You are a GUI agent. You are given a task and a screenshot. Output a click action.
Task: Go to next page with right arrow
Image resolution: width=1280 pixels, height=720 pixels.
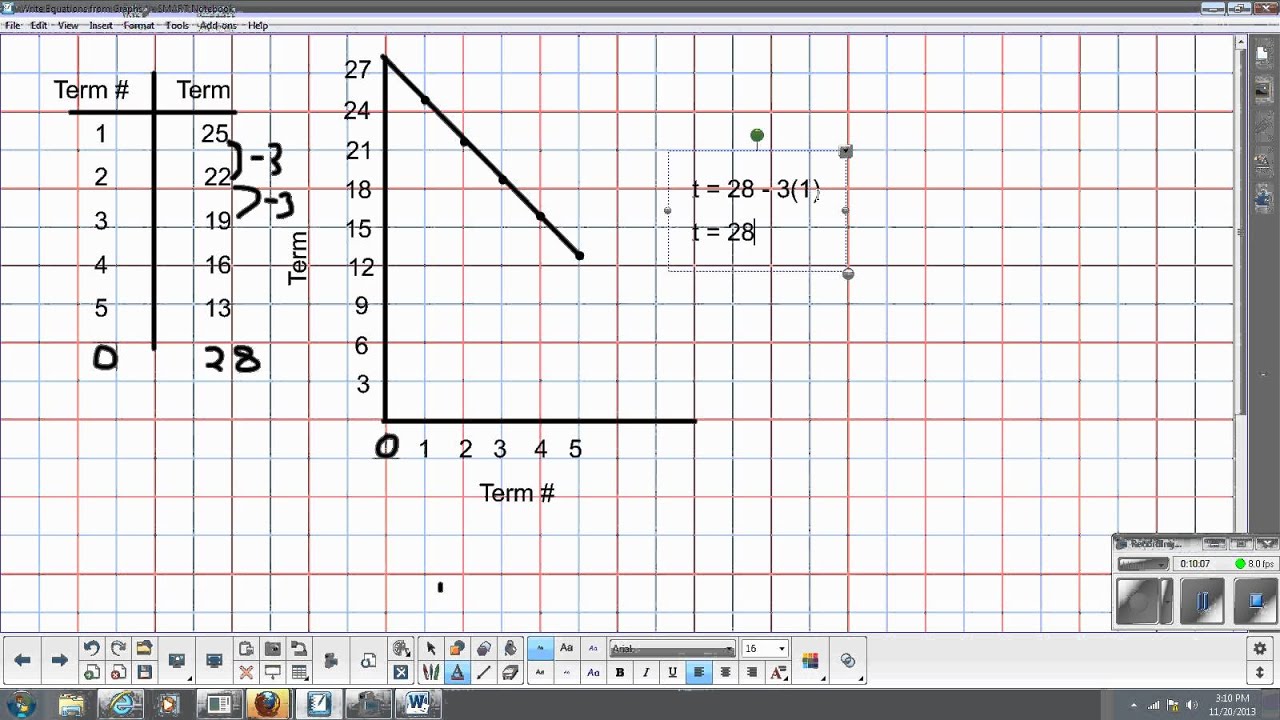[x=59, y=660]
